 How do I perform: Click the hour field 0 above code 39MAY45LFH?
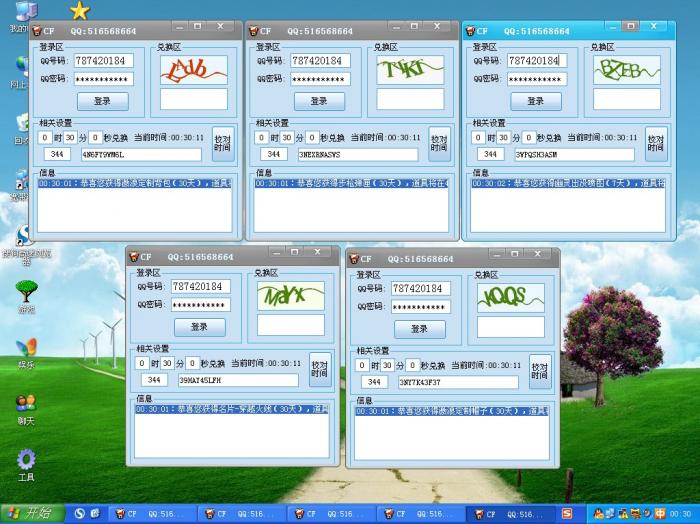(142, 363)
